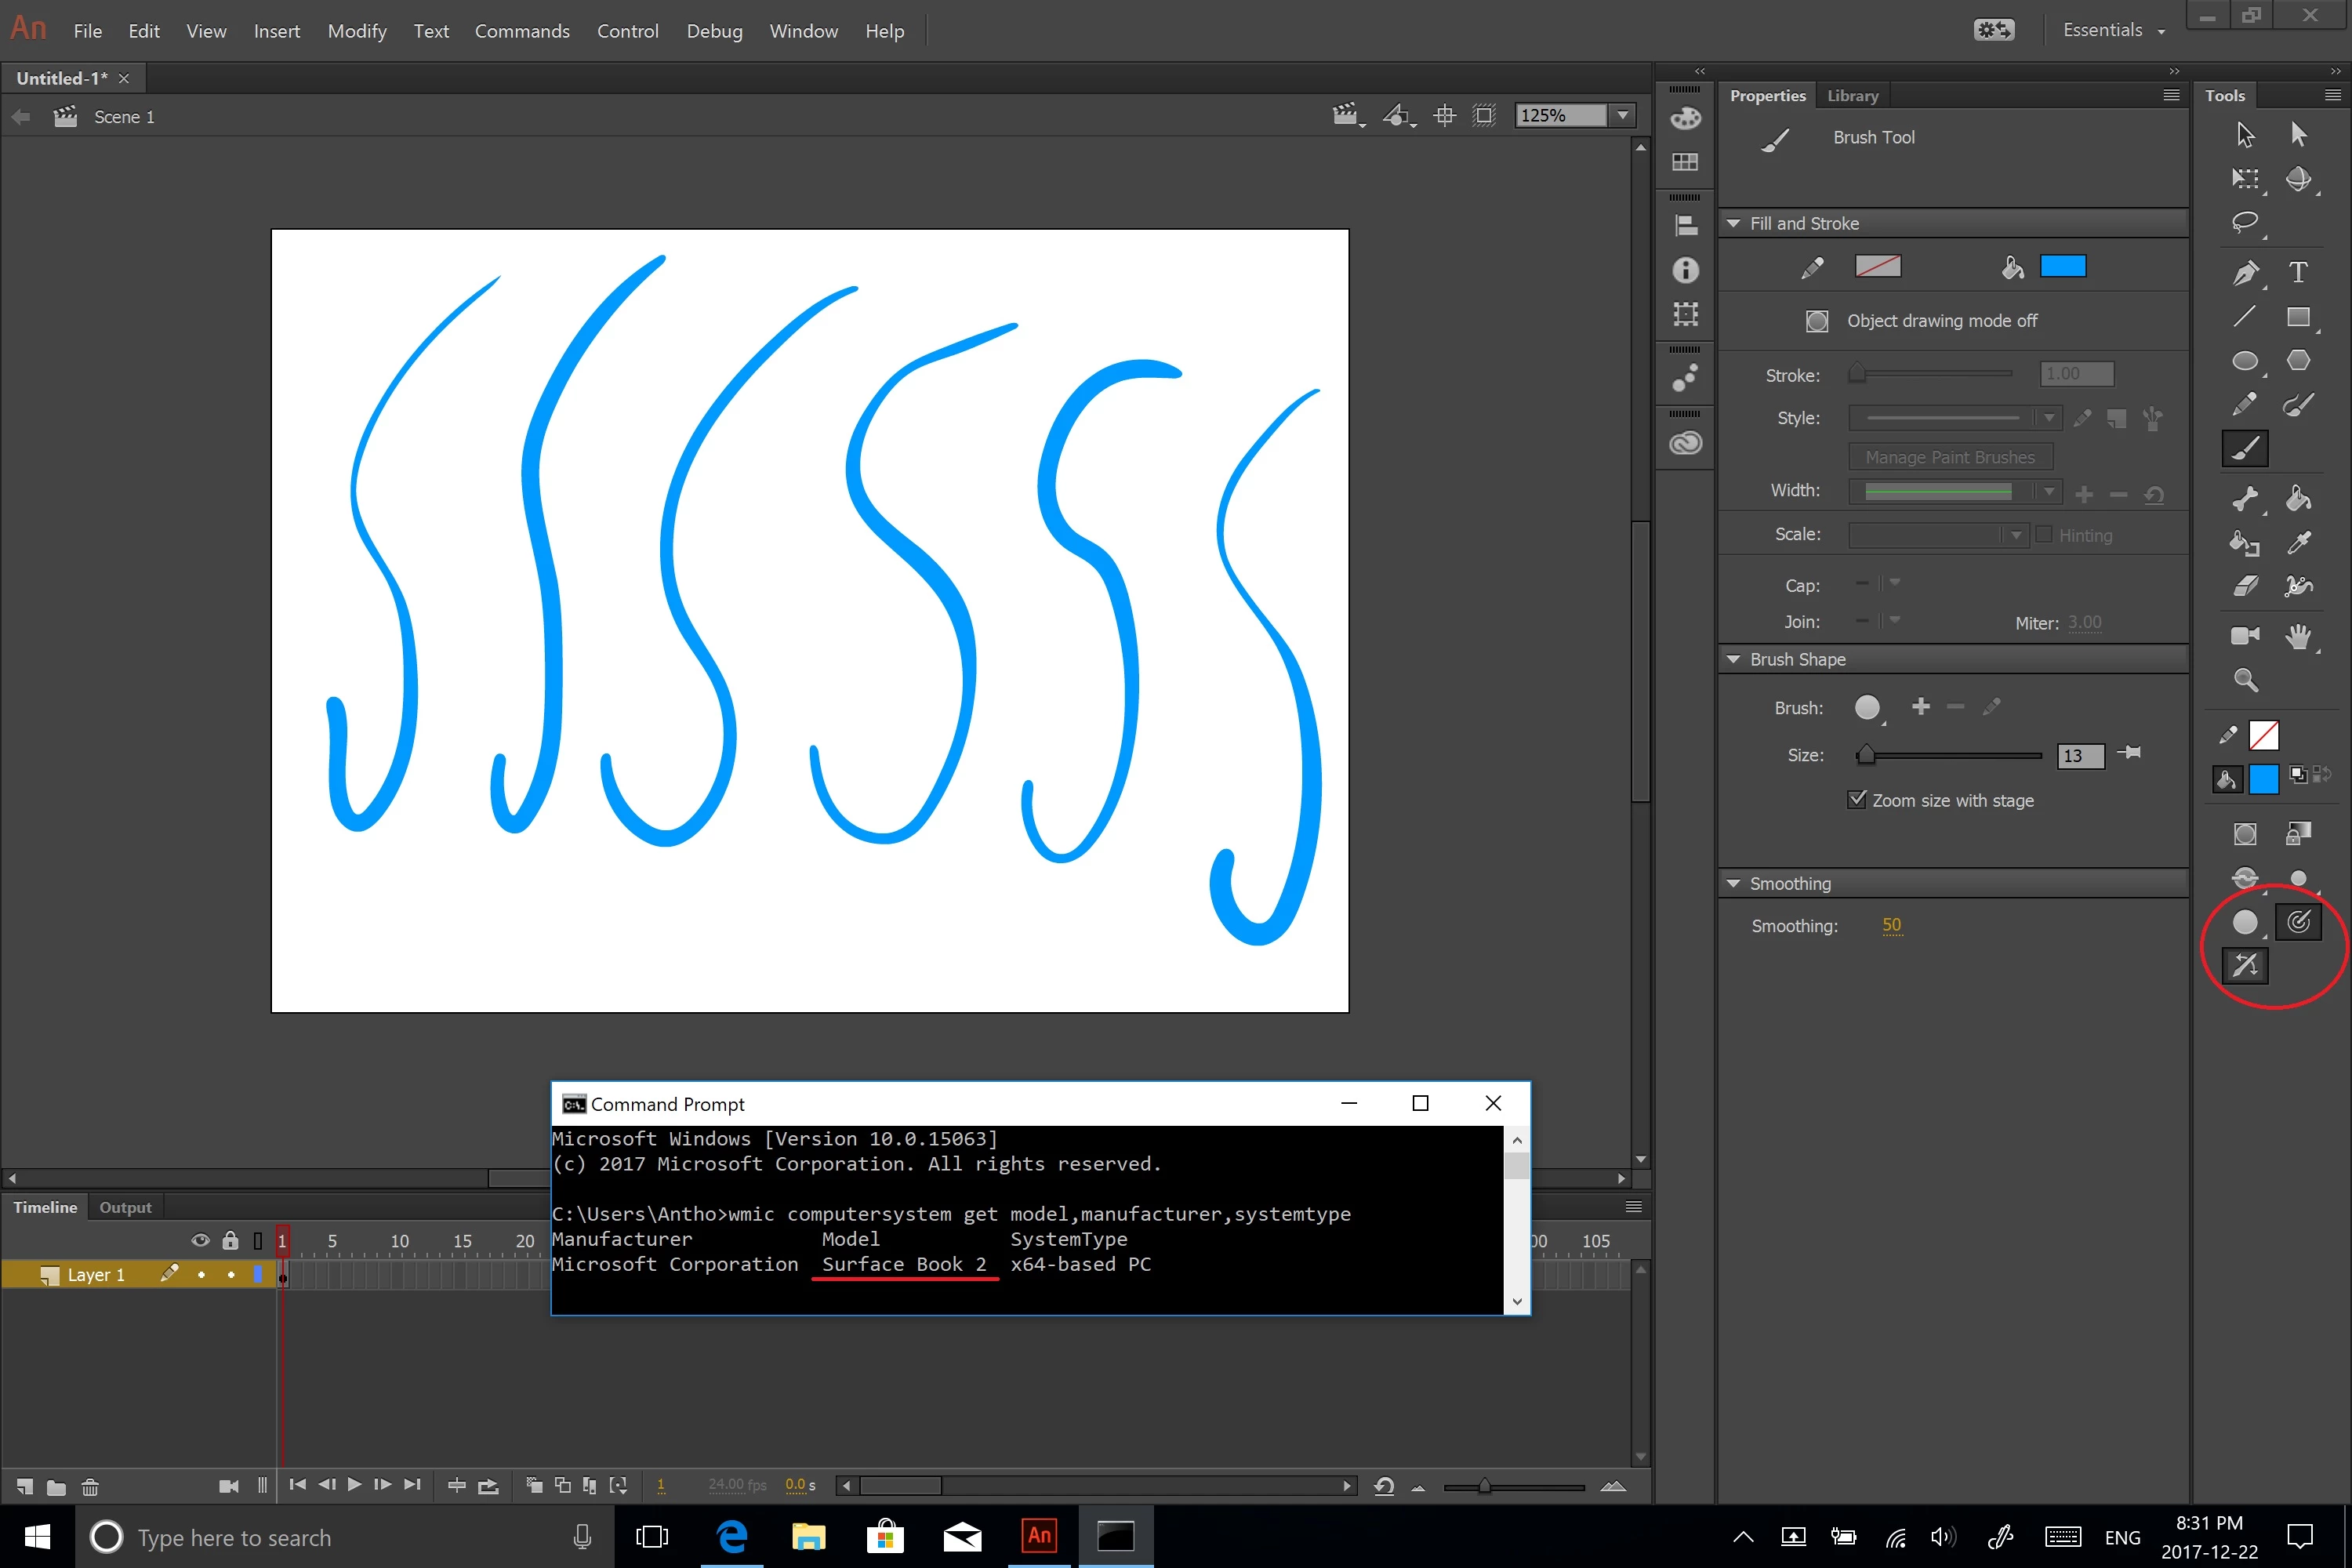
Task: Click the blue fill color swatch
Action: pyautogui.click(x=2062, y=266)
